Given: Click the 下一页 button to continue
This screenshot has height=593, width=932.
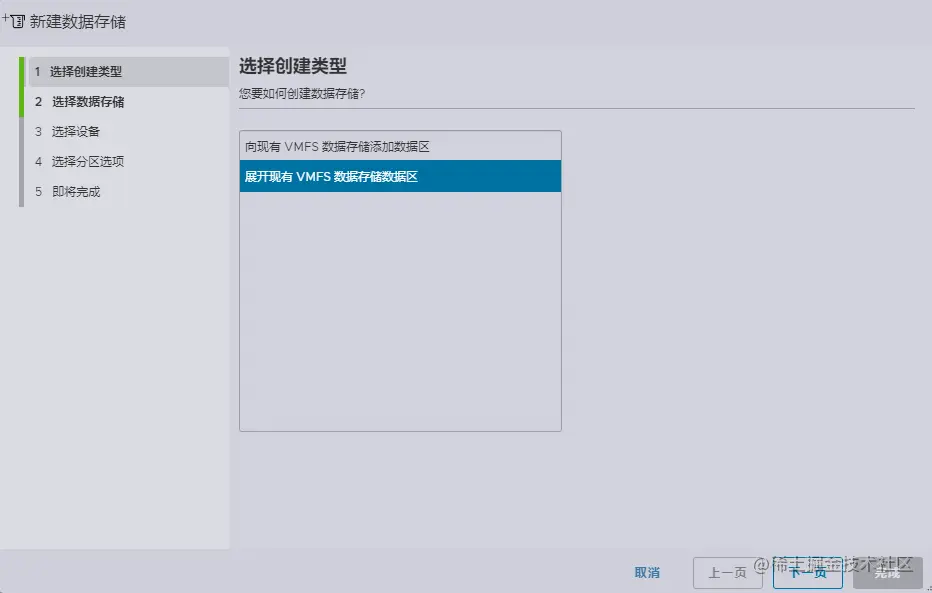Looking at the screenshot, I should click(806, 573).
